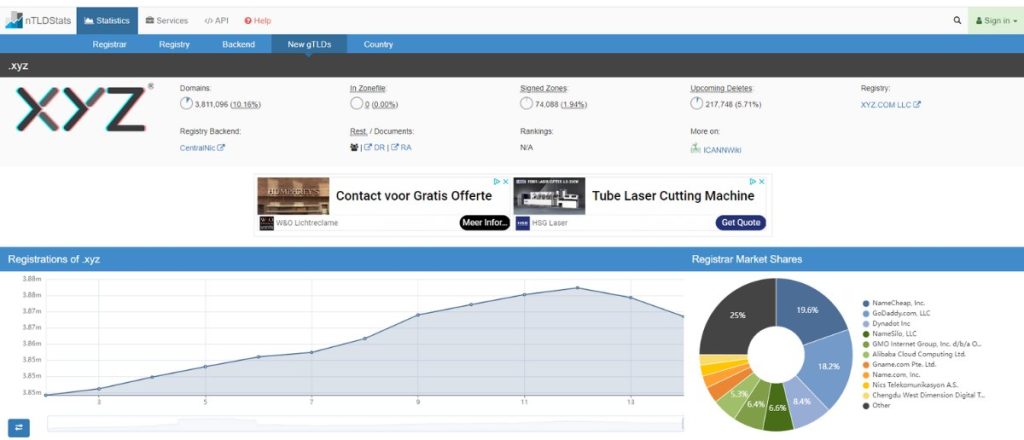Open the XYZ.COM LLC registry link
The height and width of the screenshot is (440, 1024).
point(890,103)
